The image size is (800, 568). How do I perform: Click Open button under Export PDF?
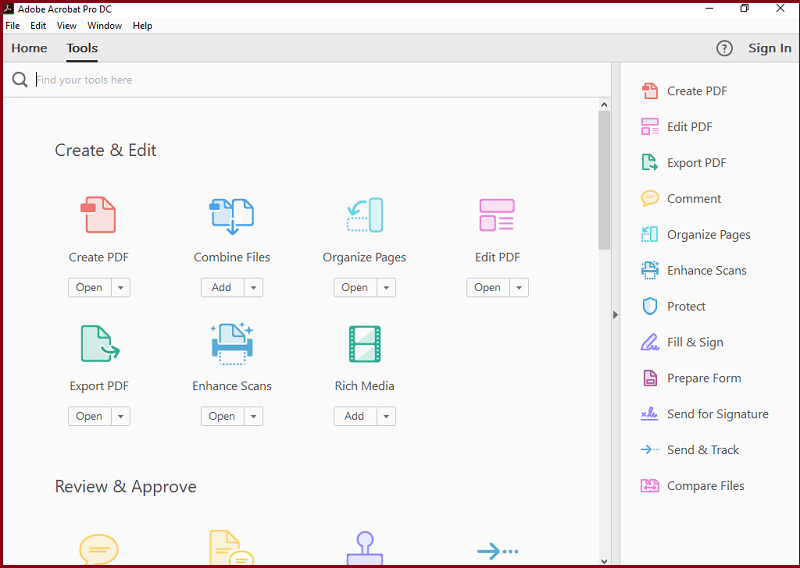(90, 416)
